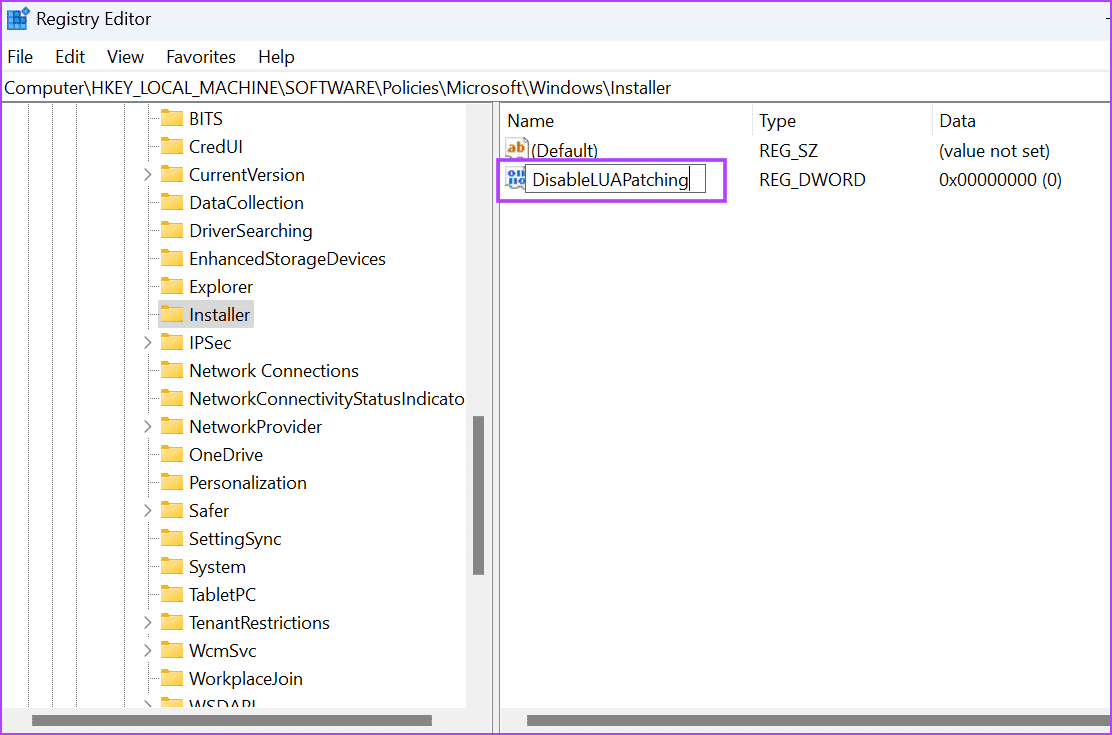Click the Registry Editor icon in the title bar
1112x735 pixels.
point(17,17)
